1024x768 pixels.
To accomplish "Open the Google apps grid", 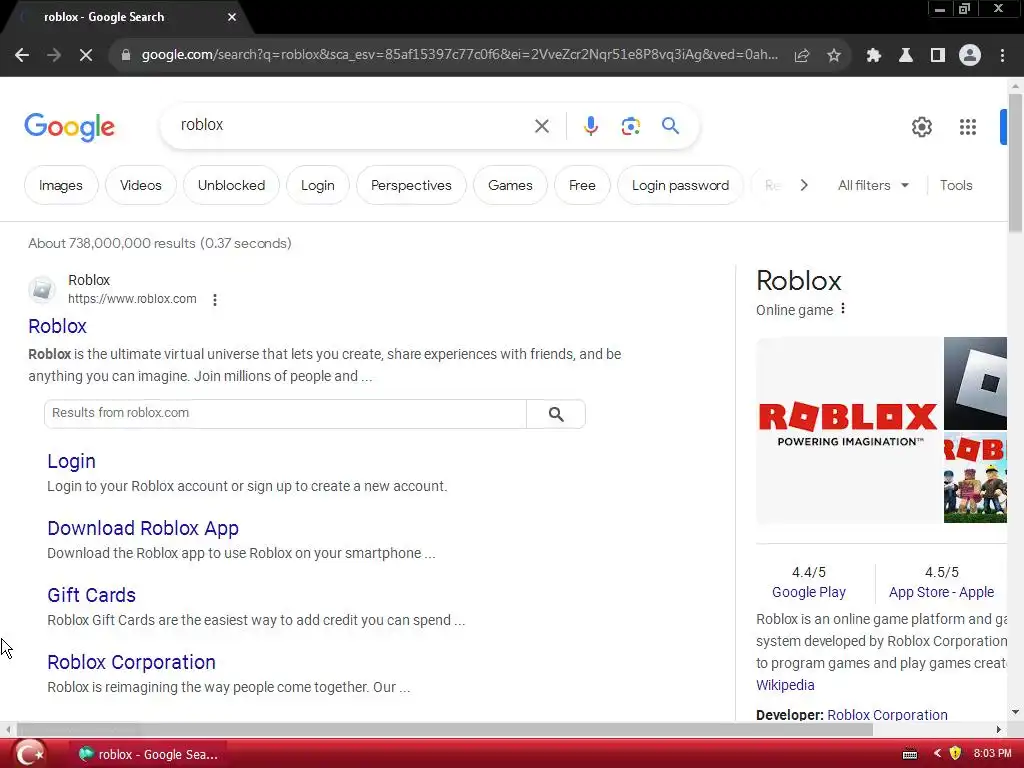I will [x=968, y=127].
